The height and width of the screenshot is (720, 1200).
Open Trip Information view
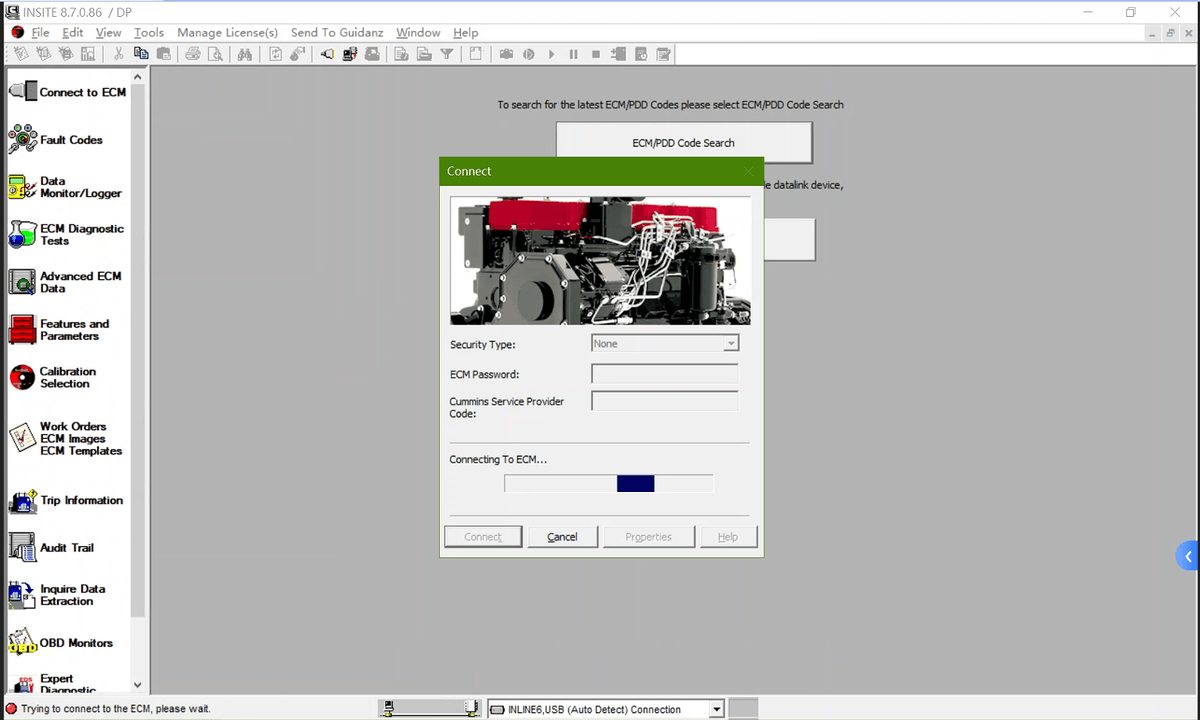click(23, 500)
